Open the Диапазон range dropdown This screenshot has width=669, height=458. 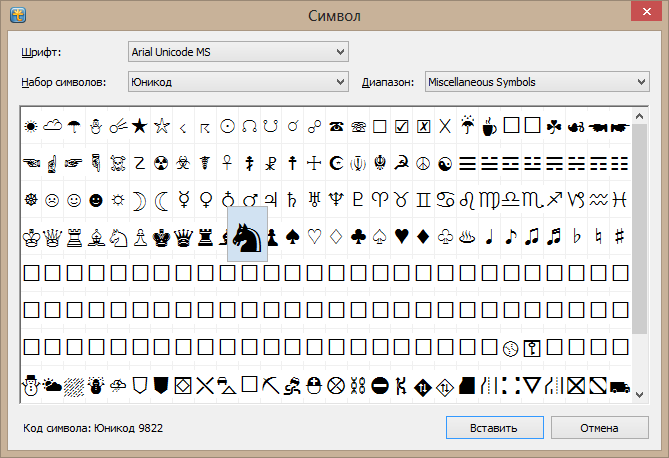537,82
